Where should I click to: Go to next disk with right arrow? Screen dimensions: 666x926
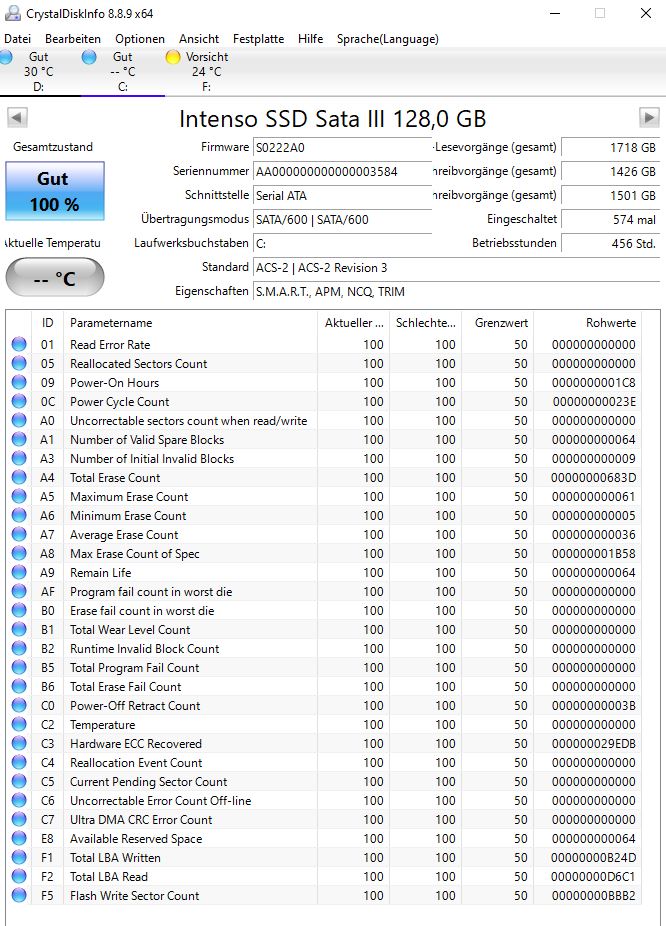(649, 118)
